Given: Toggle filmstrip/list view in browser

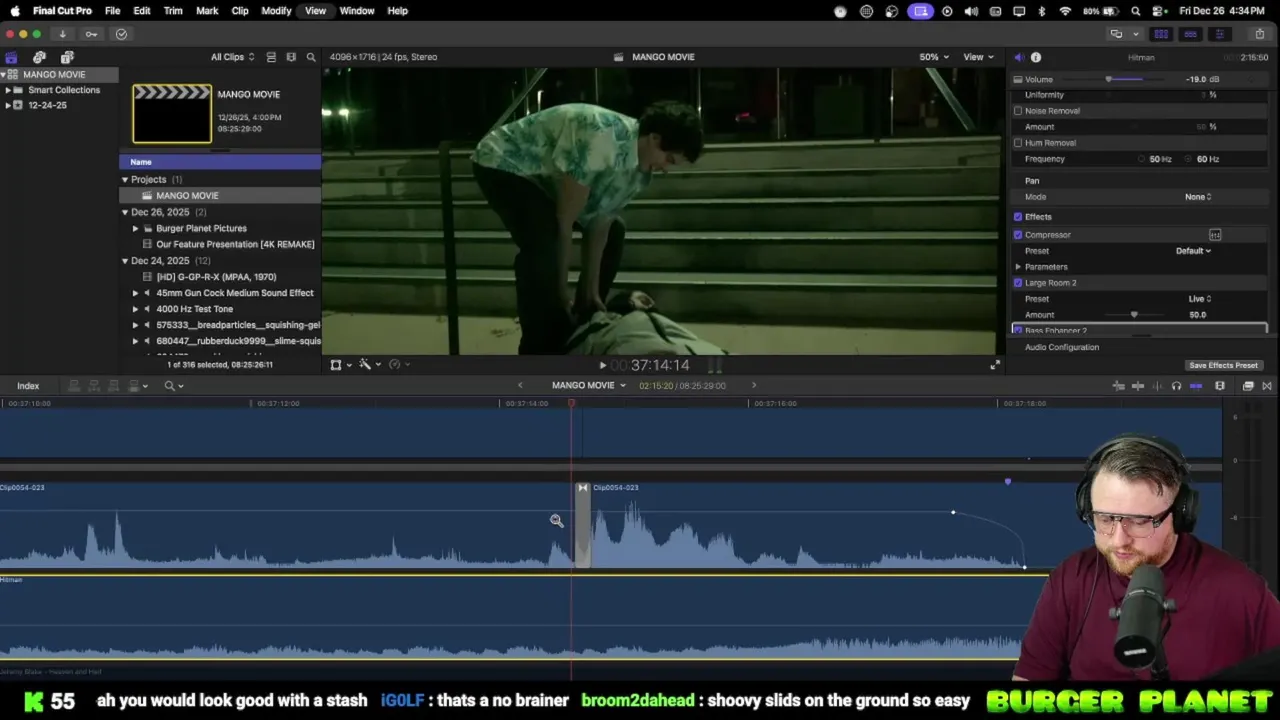Looking at the screenshot, I should [x=271, y=57].
